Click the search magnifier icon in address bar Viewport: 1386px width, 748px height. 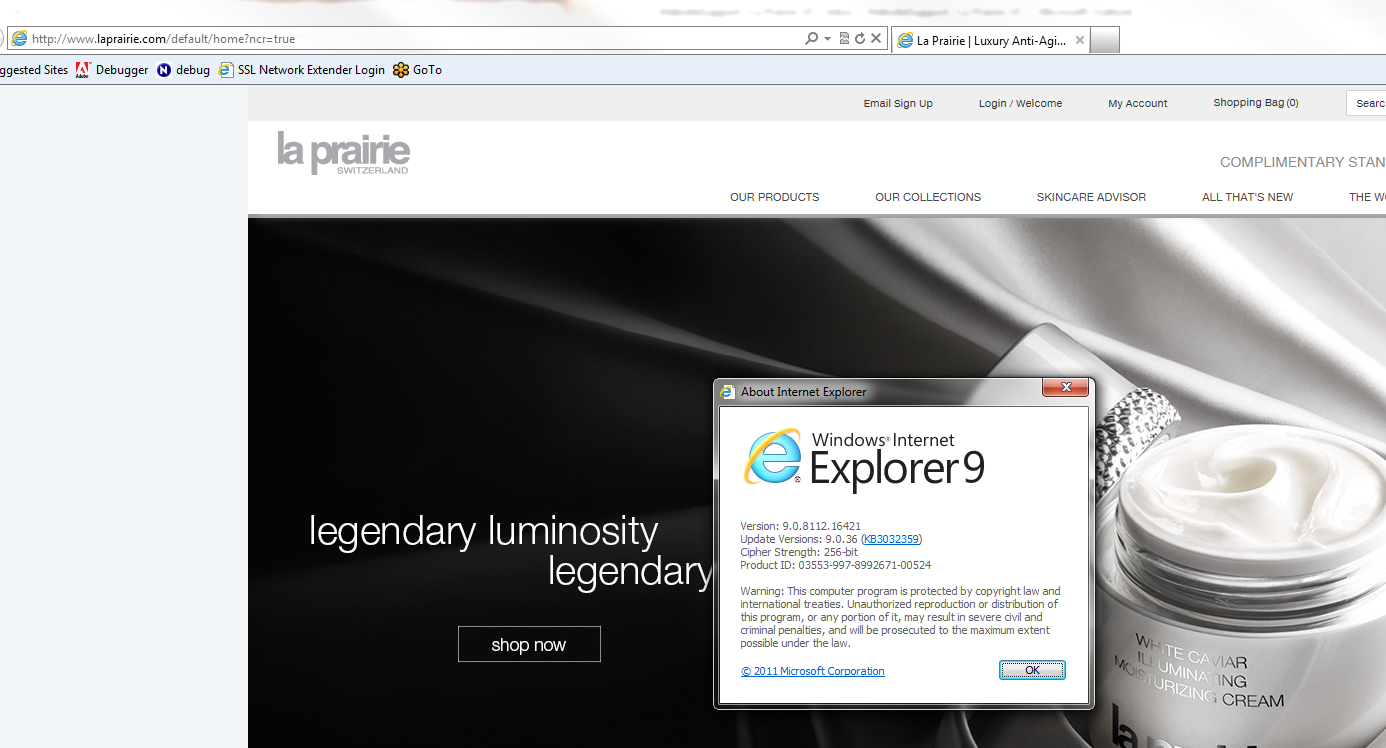point(811,39)
